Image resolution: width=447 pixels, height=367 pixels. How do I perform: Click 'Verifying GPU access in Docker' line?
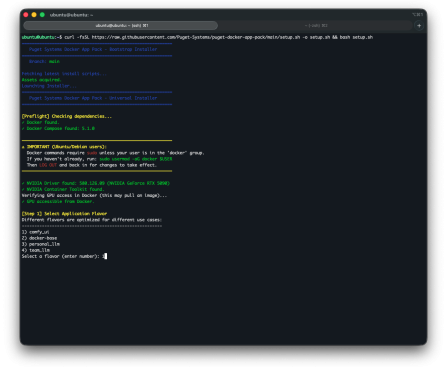tap(94, 195)
